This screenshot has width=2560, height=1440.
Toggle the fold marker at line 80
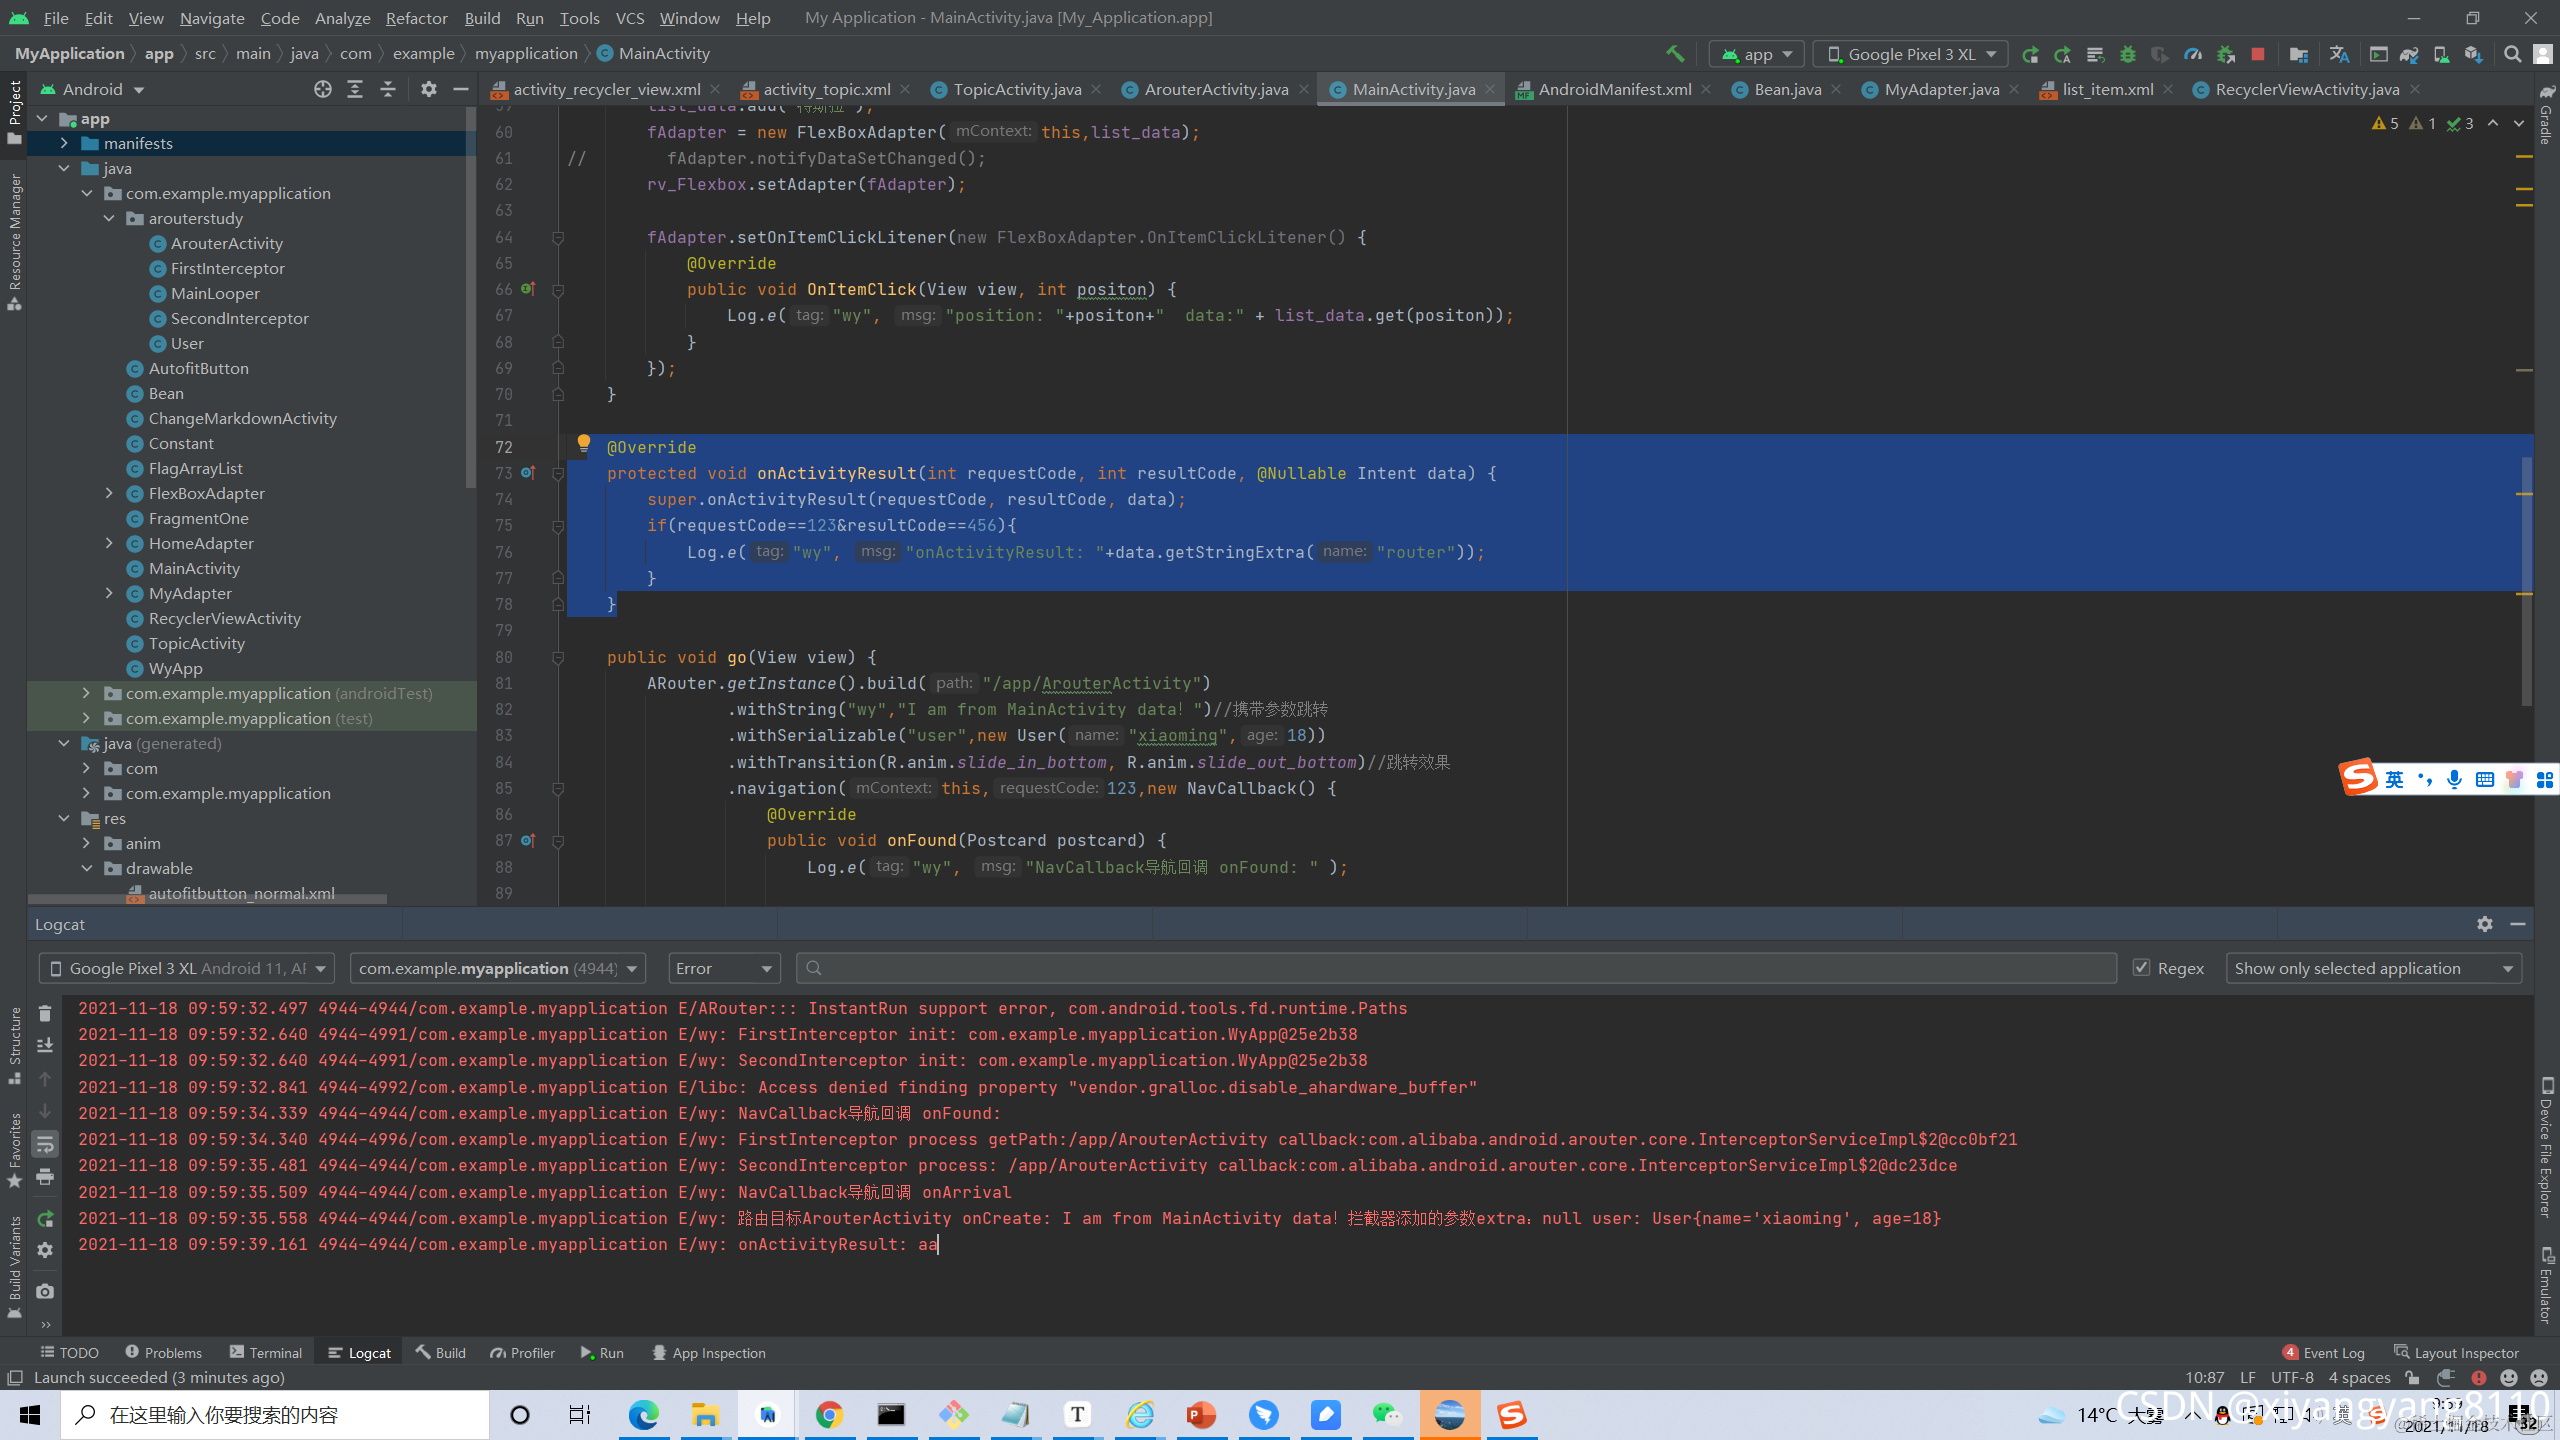[558, 658]
